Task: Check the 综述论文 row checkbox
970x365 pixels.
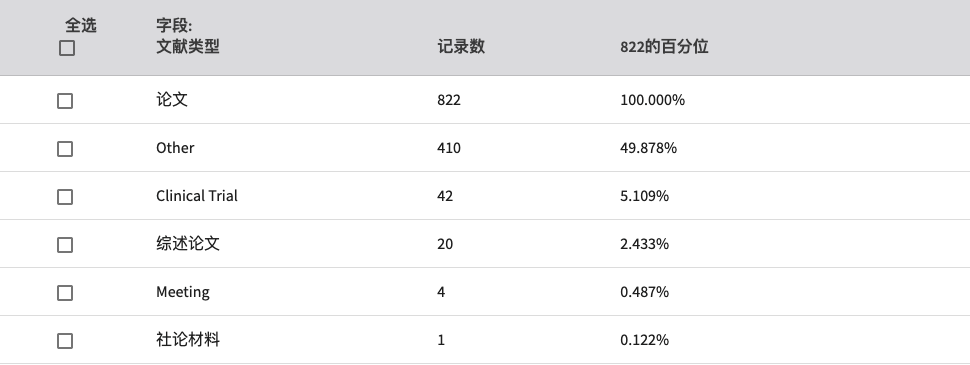Action: (x=65, y=245)
